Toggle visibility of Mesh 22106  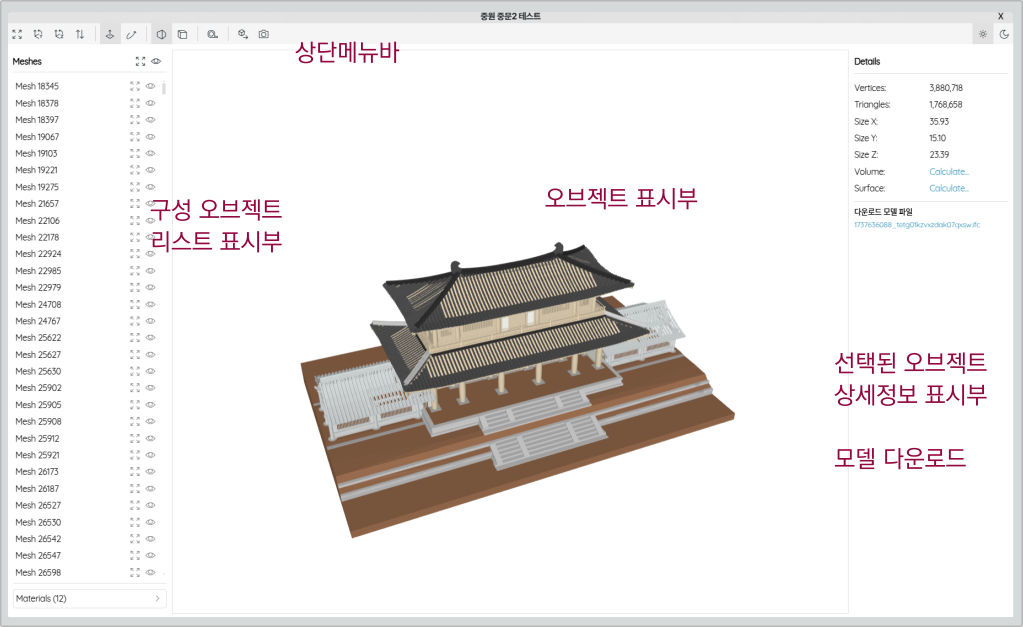pos(151,220)
